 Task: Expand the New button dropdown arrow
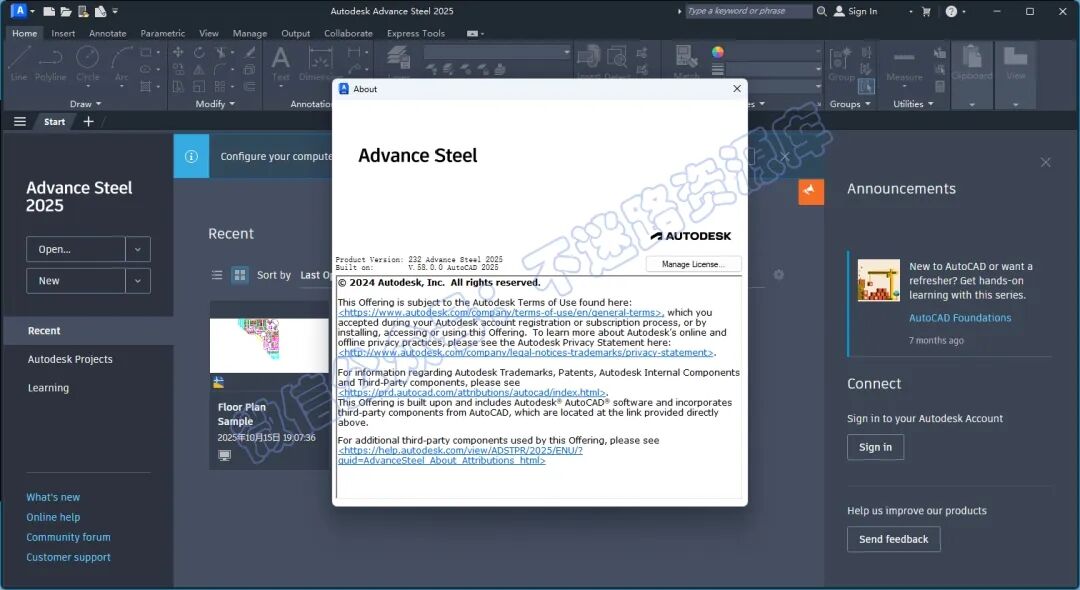[138, 280]
